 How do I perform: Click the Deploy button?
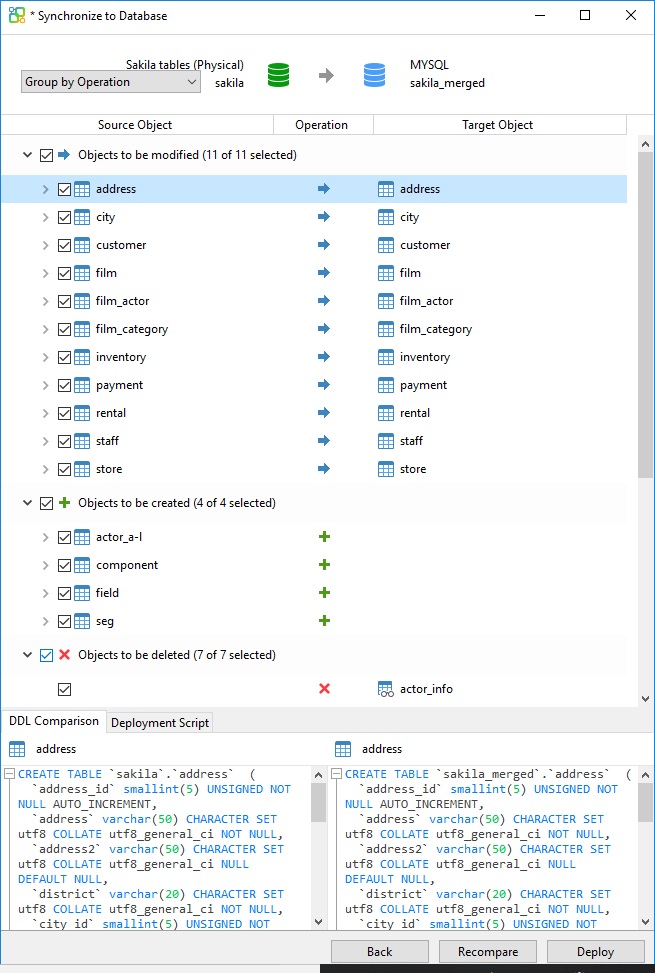595,952
